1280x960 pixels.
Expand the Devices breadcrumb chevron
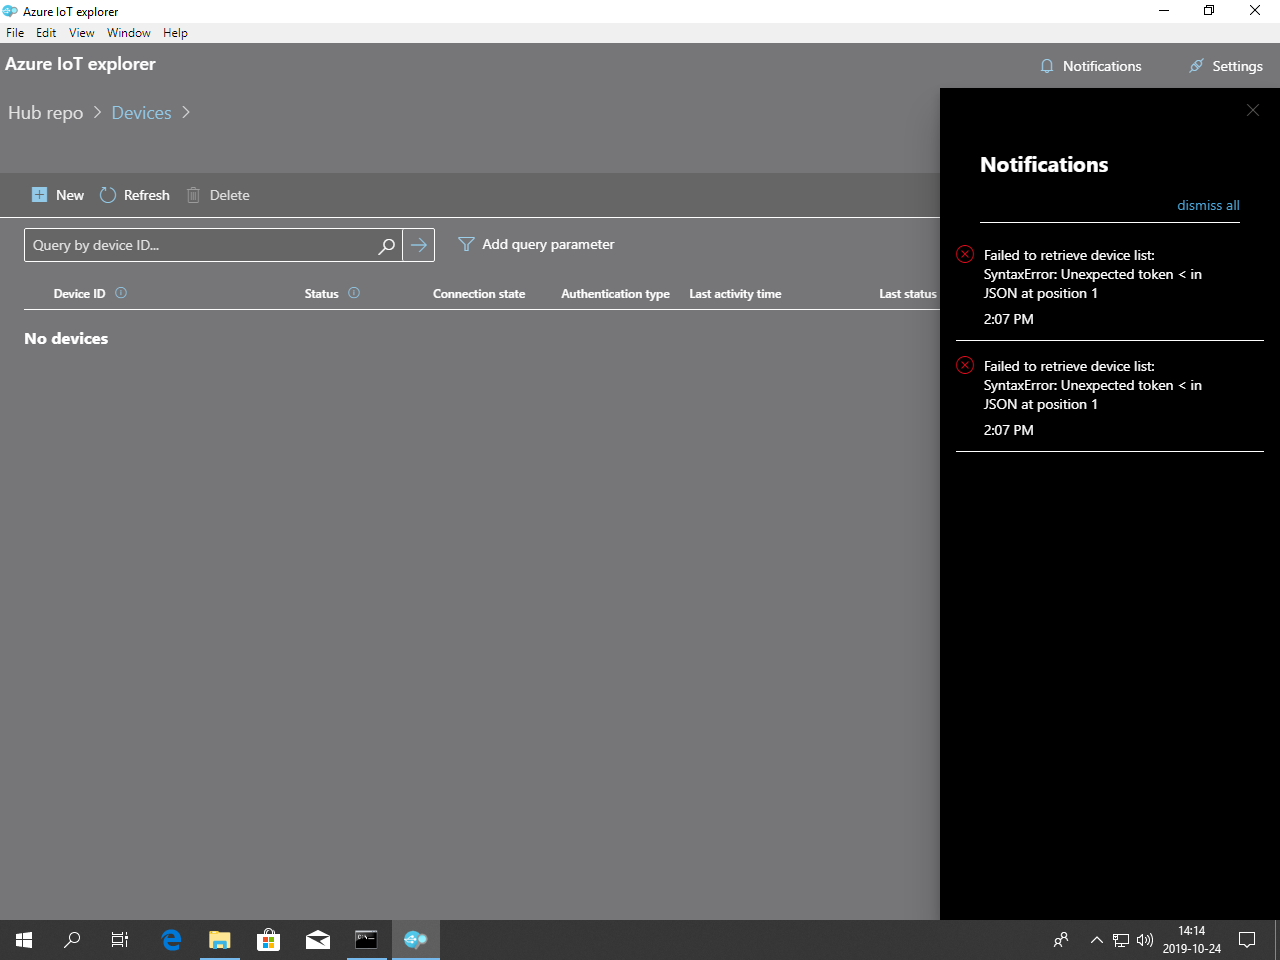pos(185,113)
